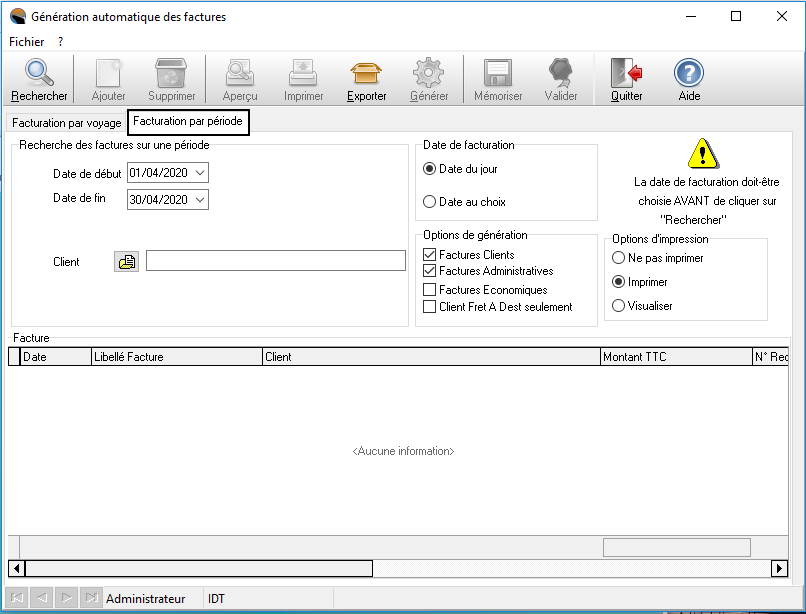Click the Libellé Facture column header
This screenshot has height=614, width=806.
(175, 357)
